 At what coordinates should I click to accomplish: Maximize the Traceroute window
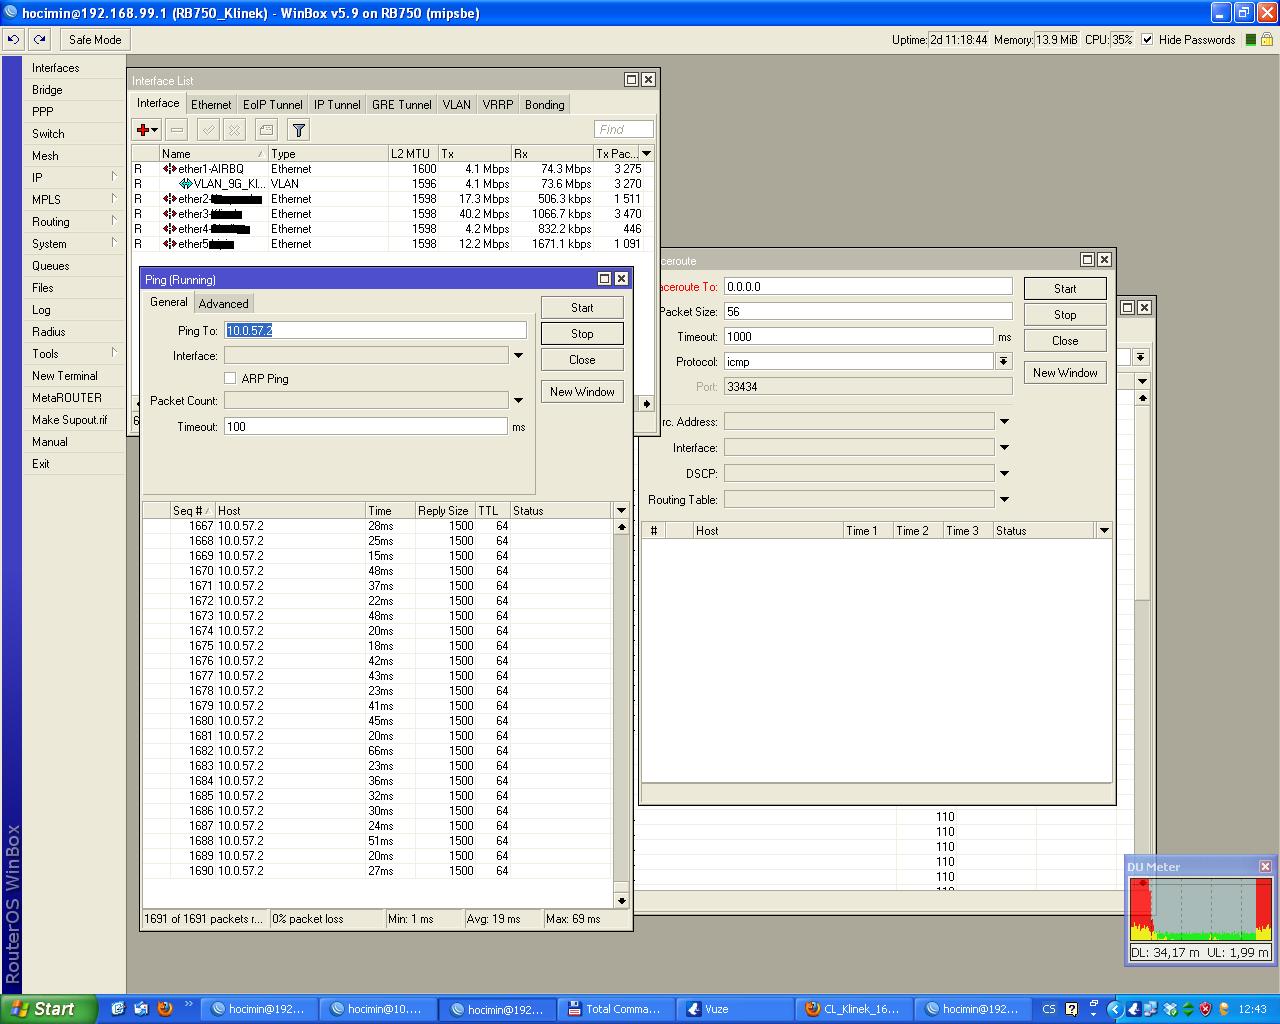1087,259
